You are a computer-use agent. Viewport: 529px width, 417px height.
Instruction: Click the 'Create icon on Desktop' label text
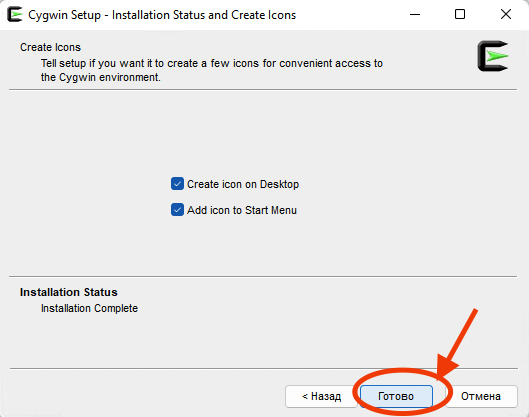pos(243,184)
